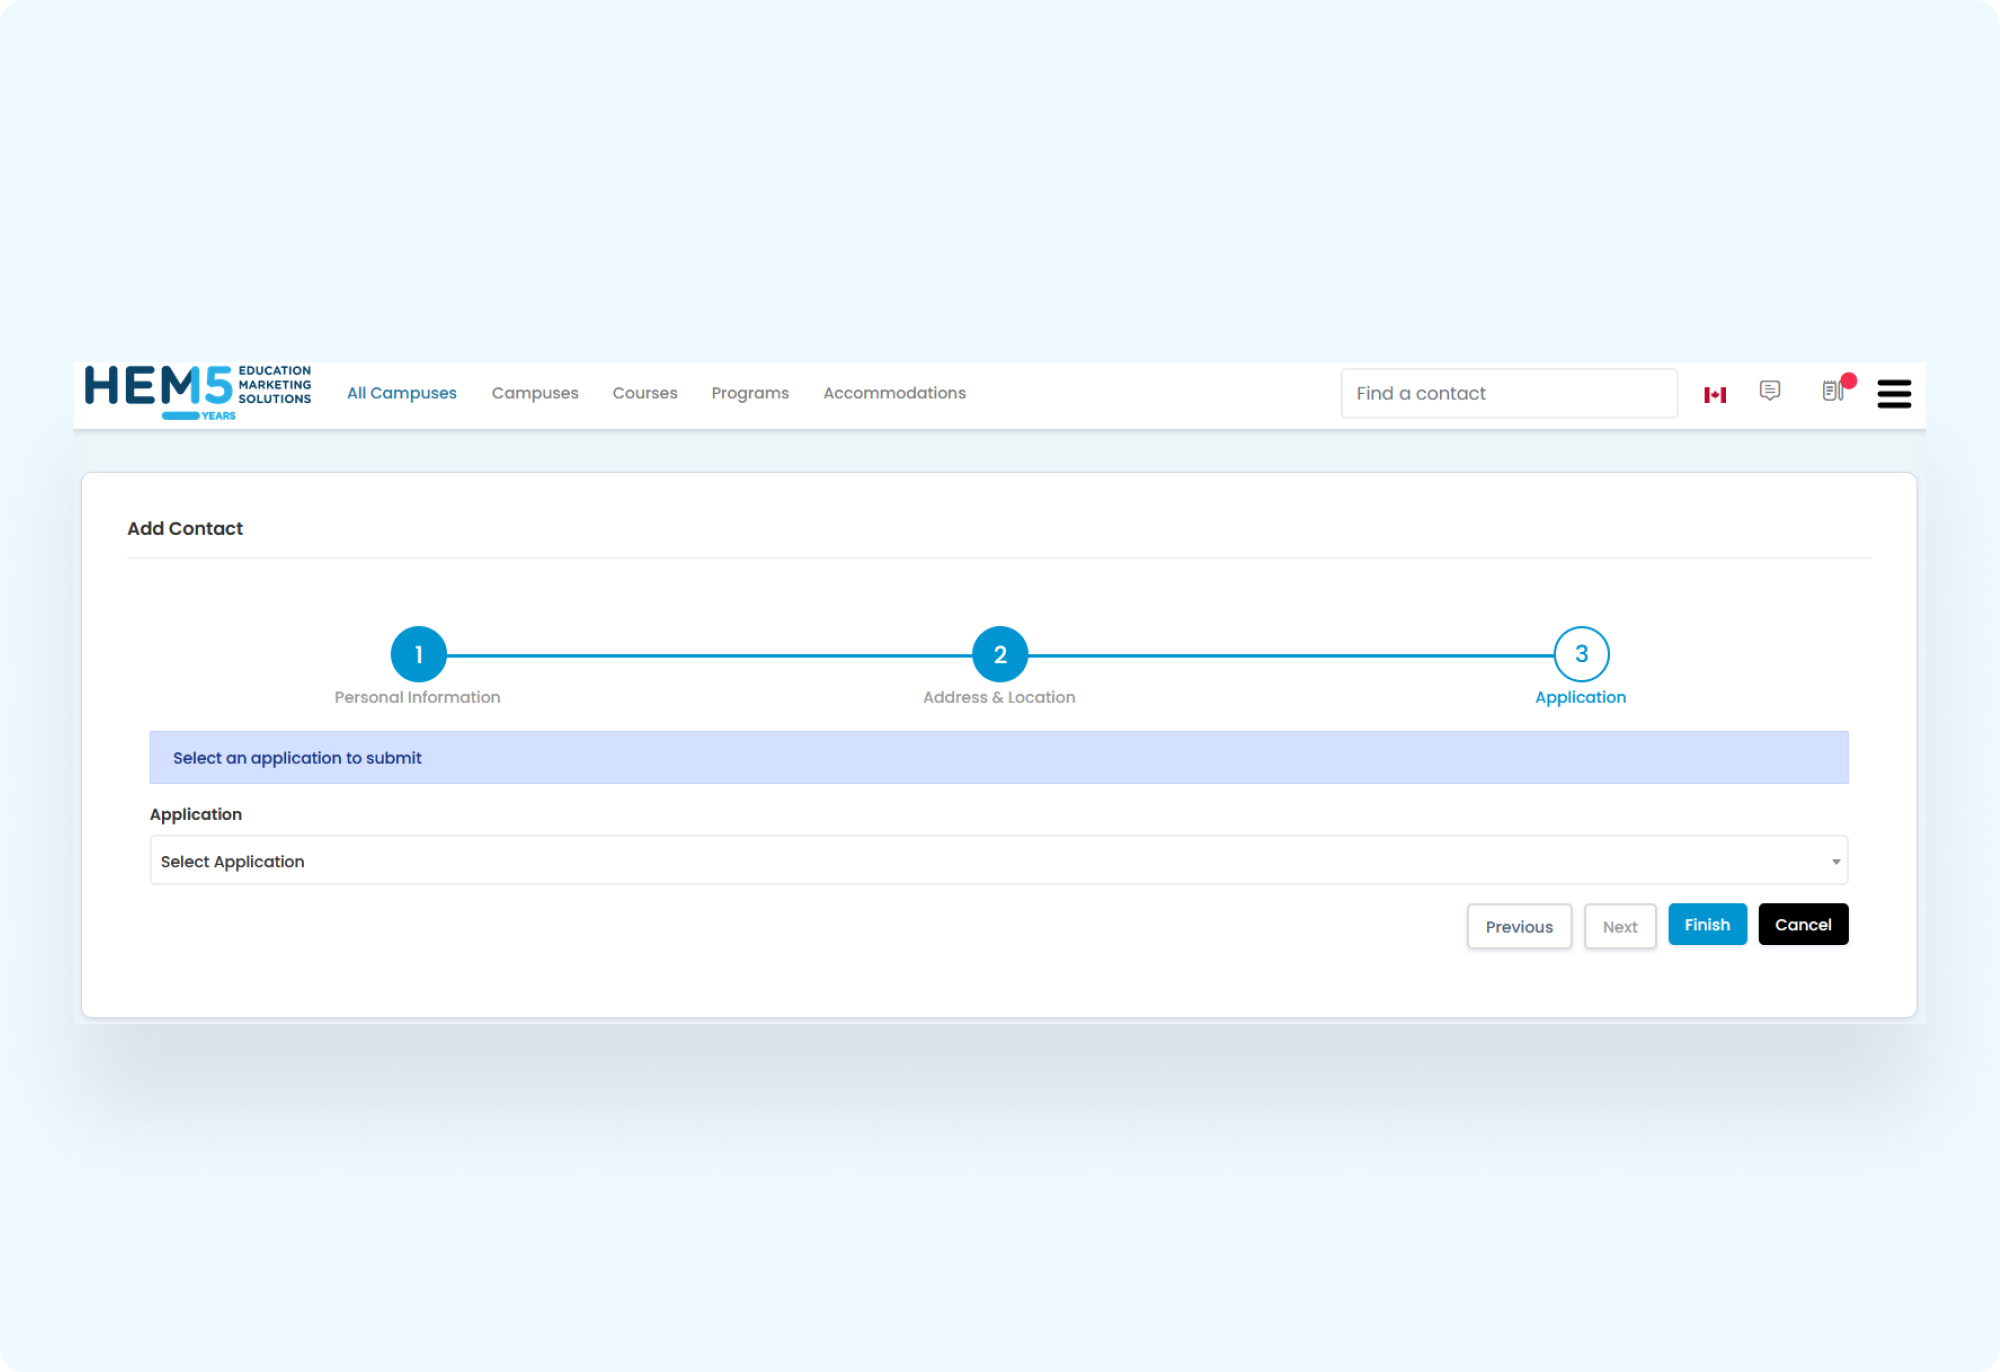Go to Accommodations
This screenshot has height=1372, width=2000.
pyautogui.click(x=894, y=393)
